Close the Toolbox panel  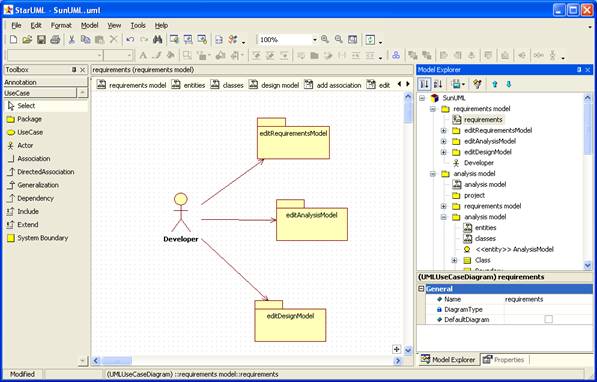tap(83, 70)
